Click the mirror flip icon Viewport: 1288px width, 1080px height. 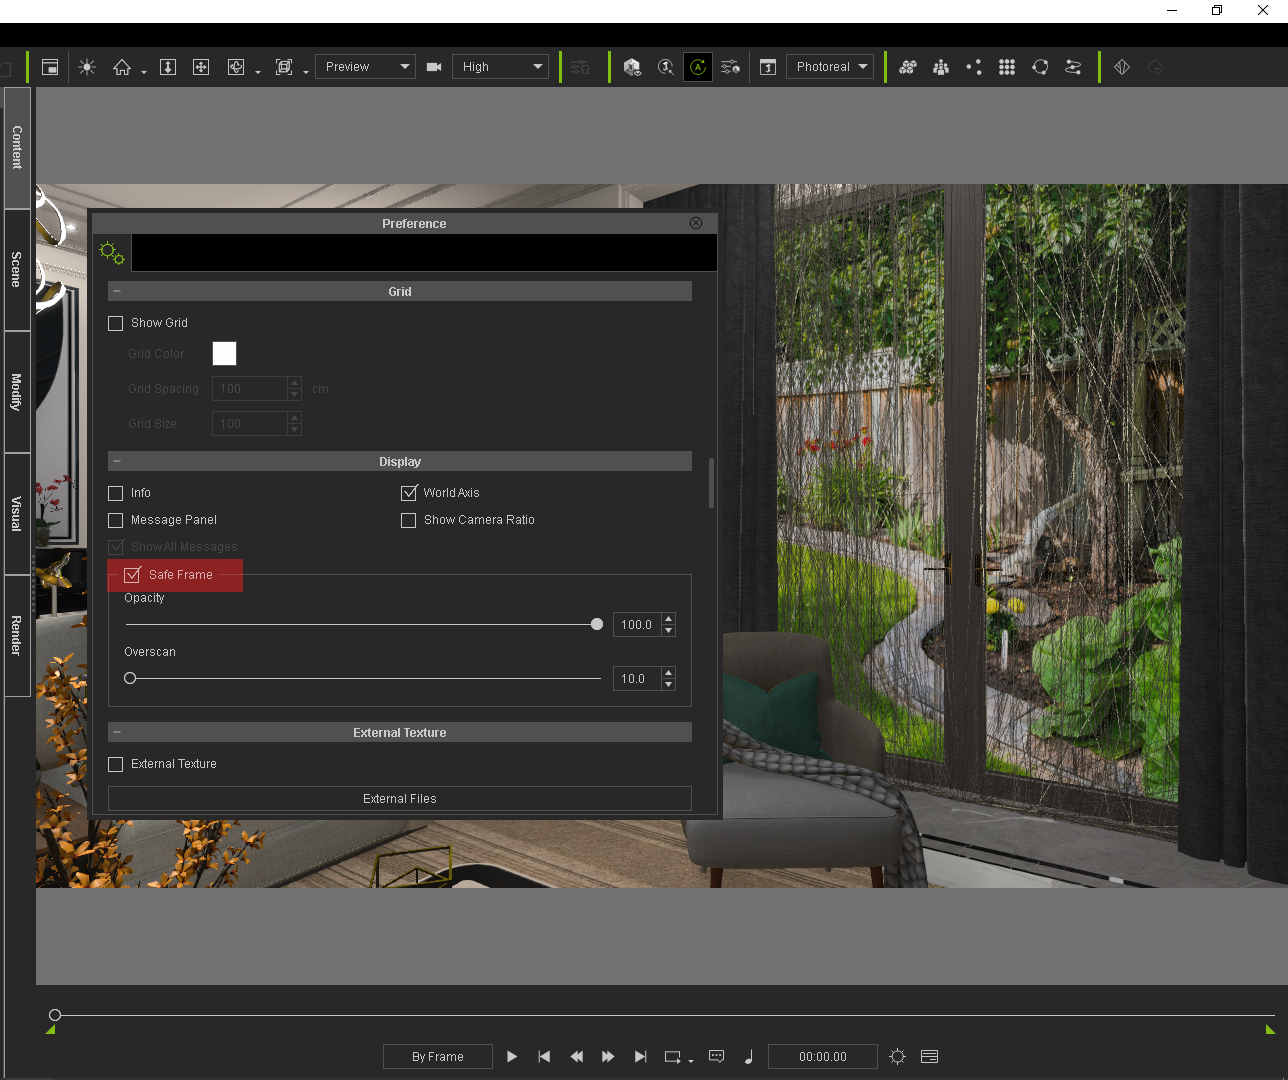click(x=1122, y=67)
